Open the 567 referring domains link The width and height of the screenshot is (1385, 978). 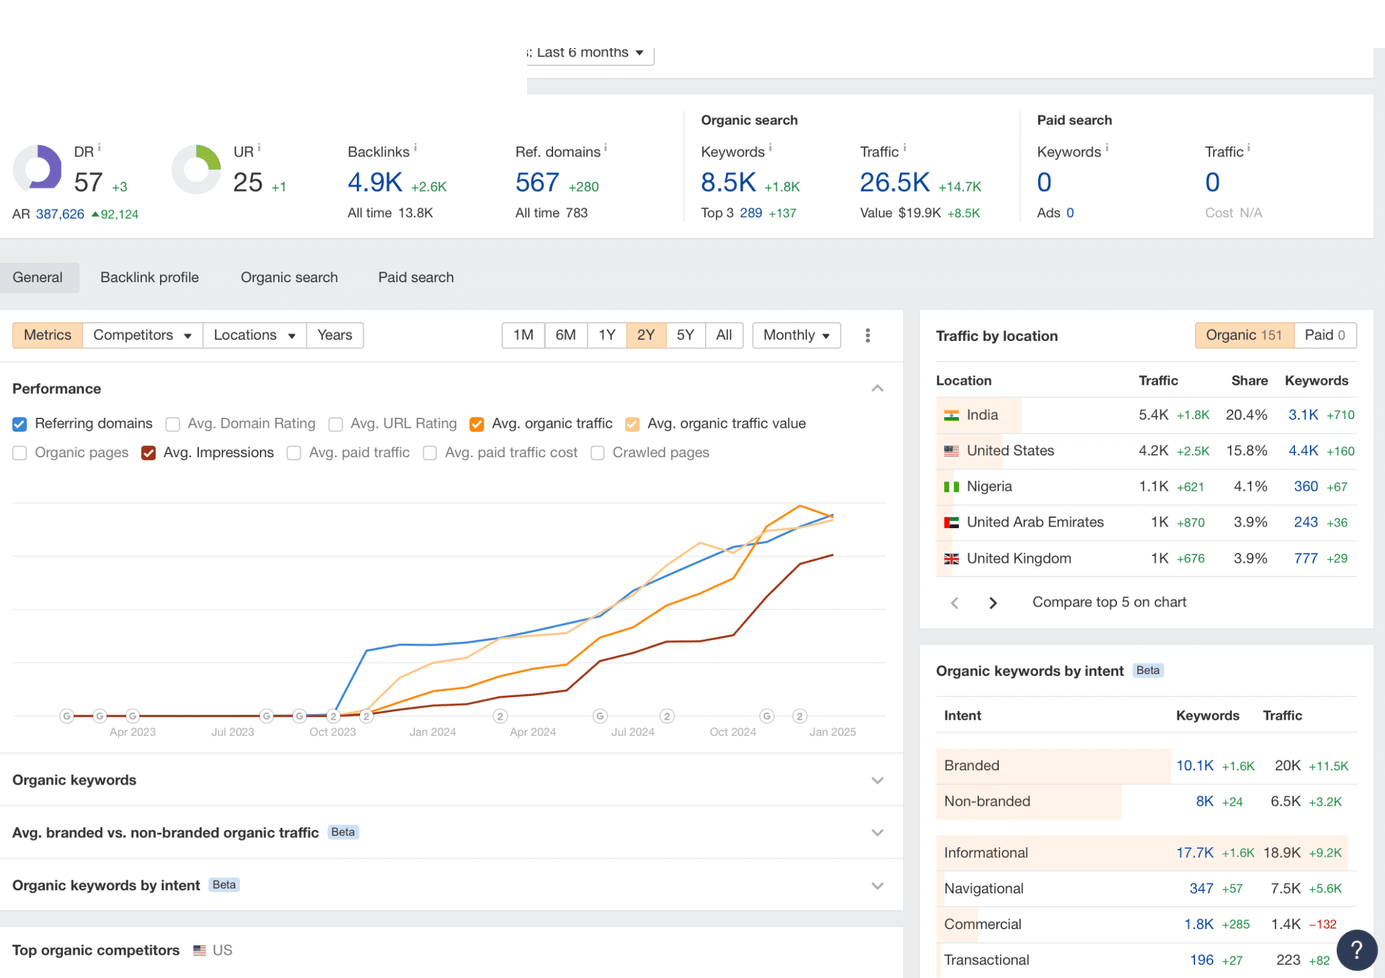click(x=537, y=182)
